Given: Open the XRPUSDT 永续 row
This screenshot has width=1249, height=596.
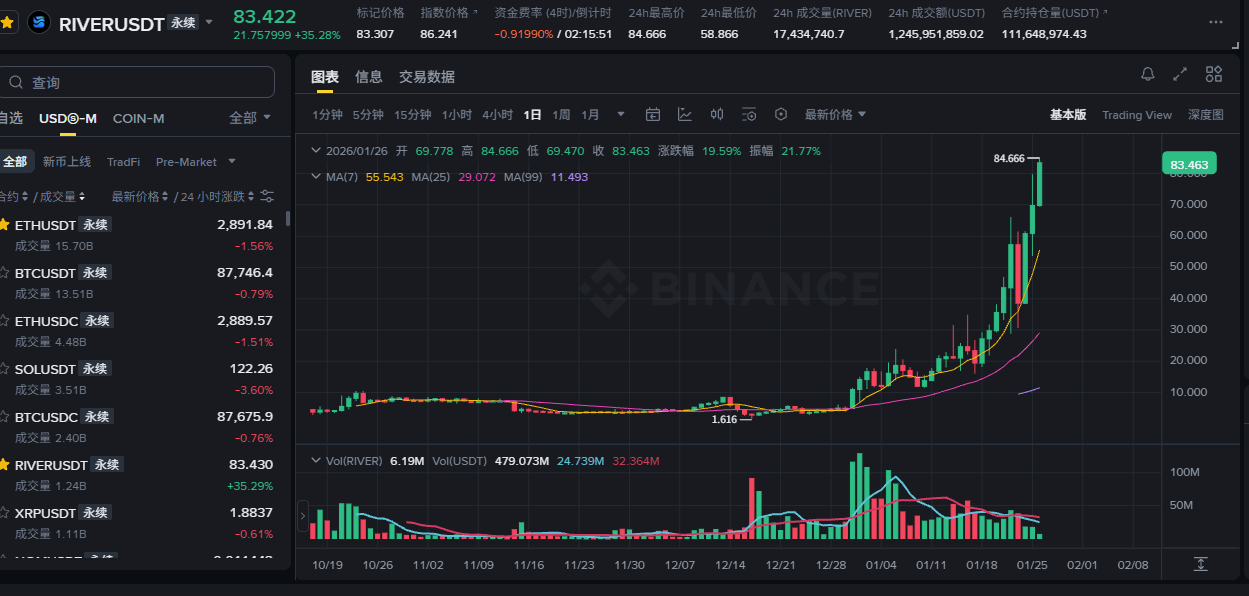Looking at the screenshot, I should (x=140, y=522).
